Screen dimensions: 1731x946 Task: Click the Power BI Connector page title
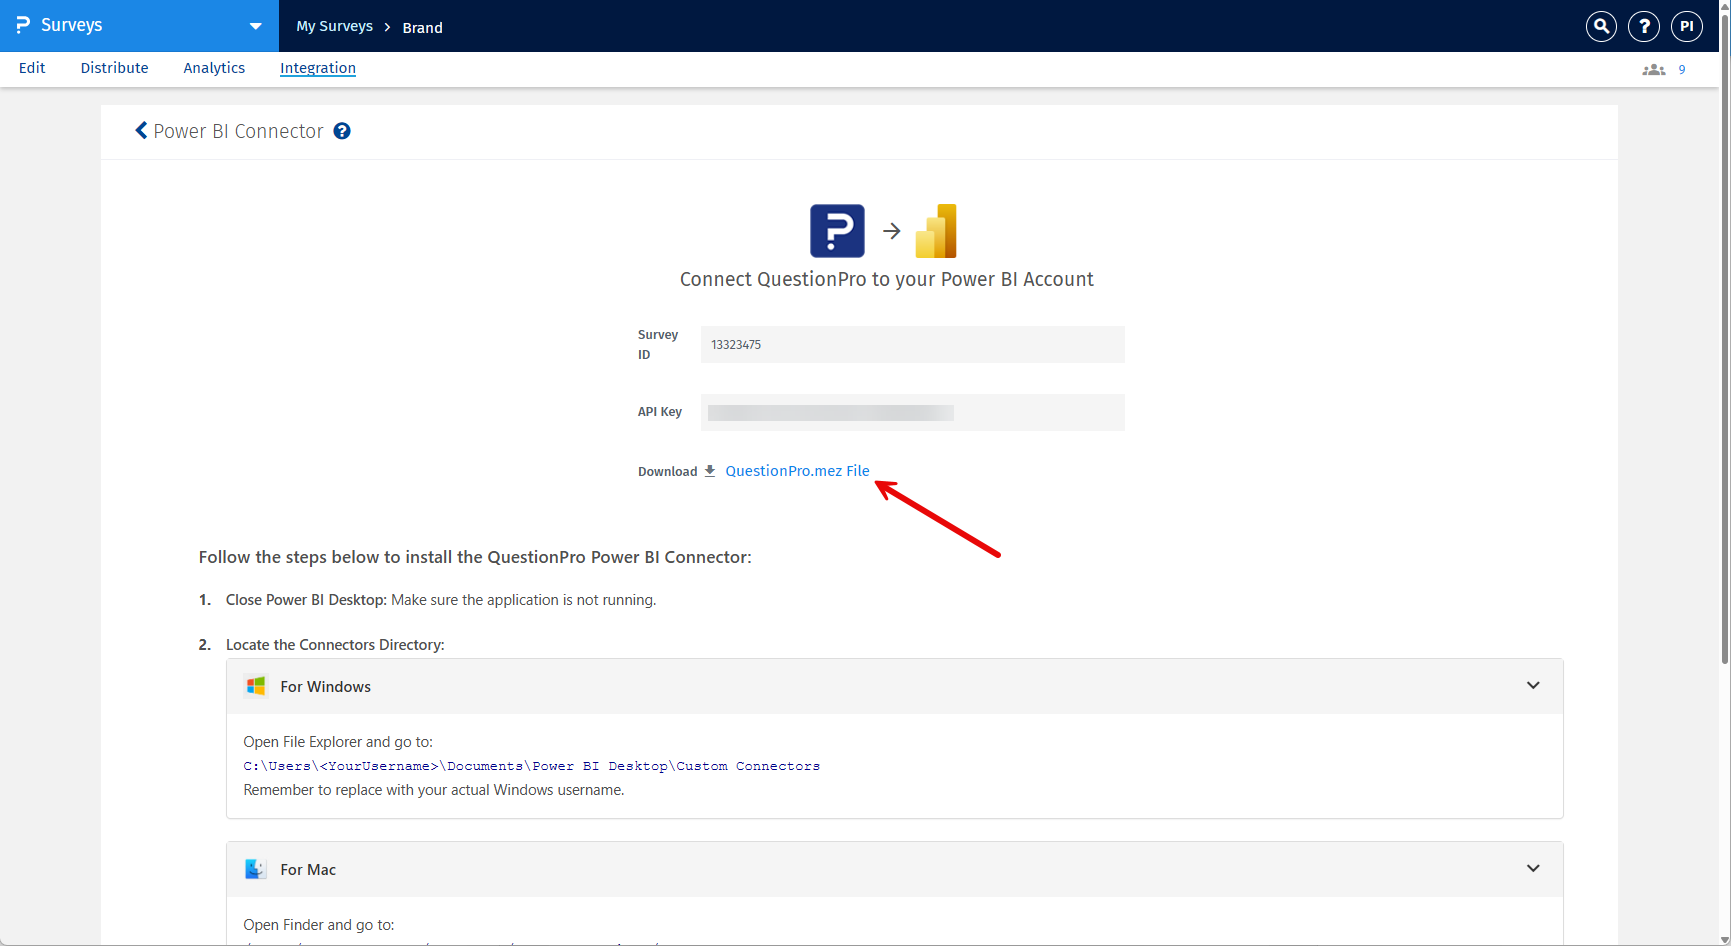click(x=238, y=131)
